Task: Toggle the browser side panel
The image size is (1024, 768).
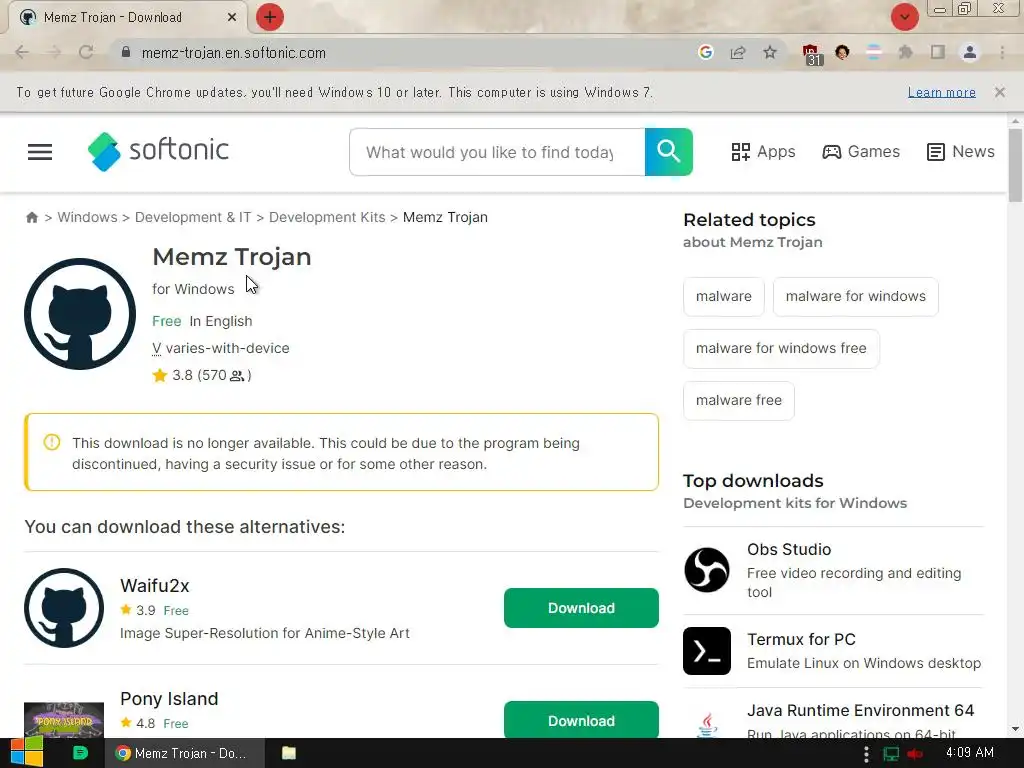Action: coord(938,52)
